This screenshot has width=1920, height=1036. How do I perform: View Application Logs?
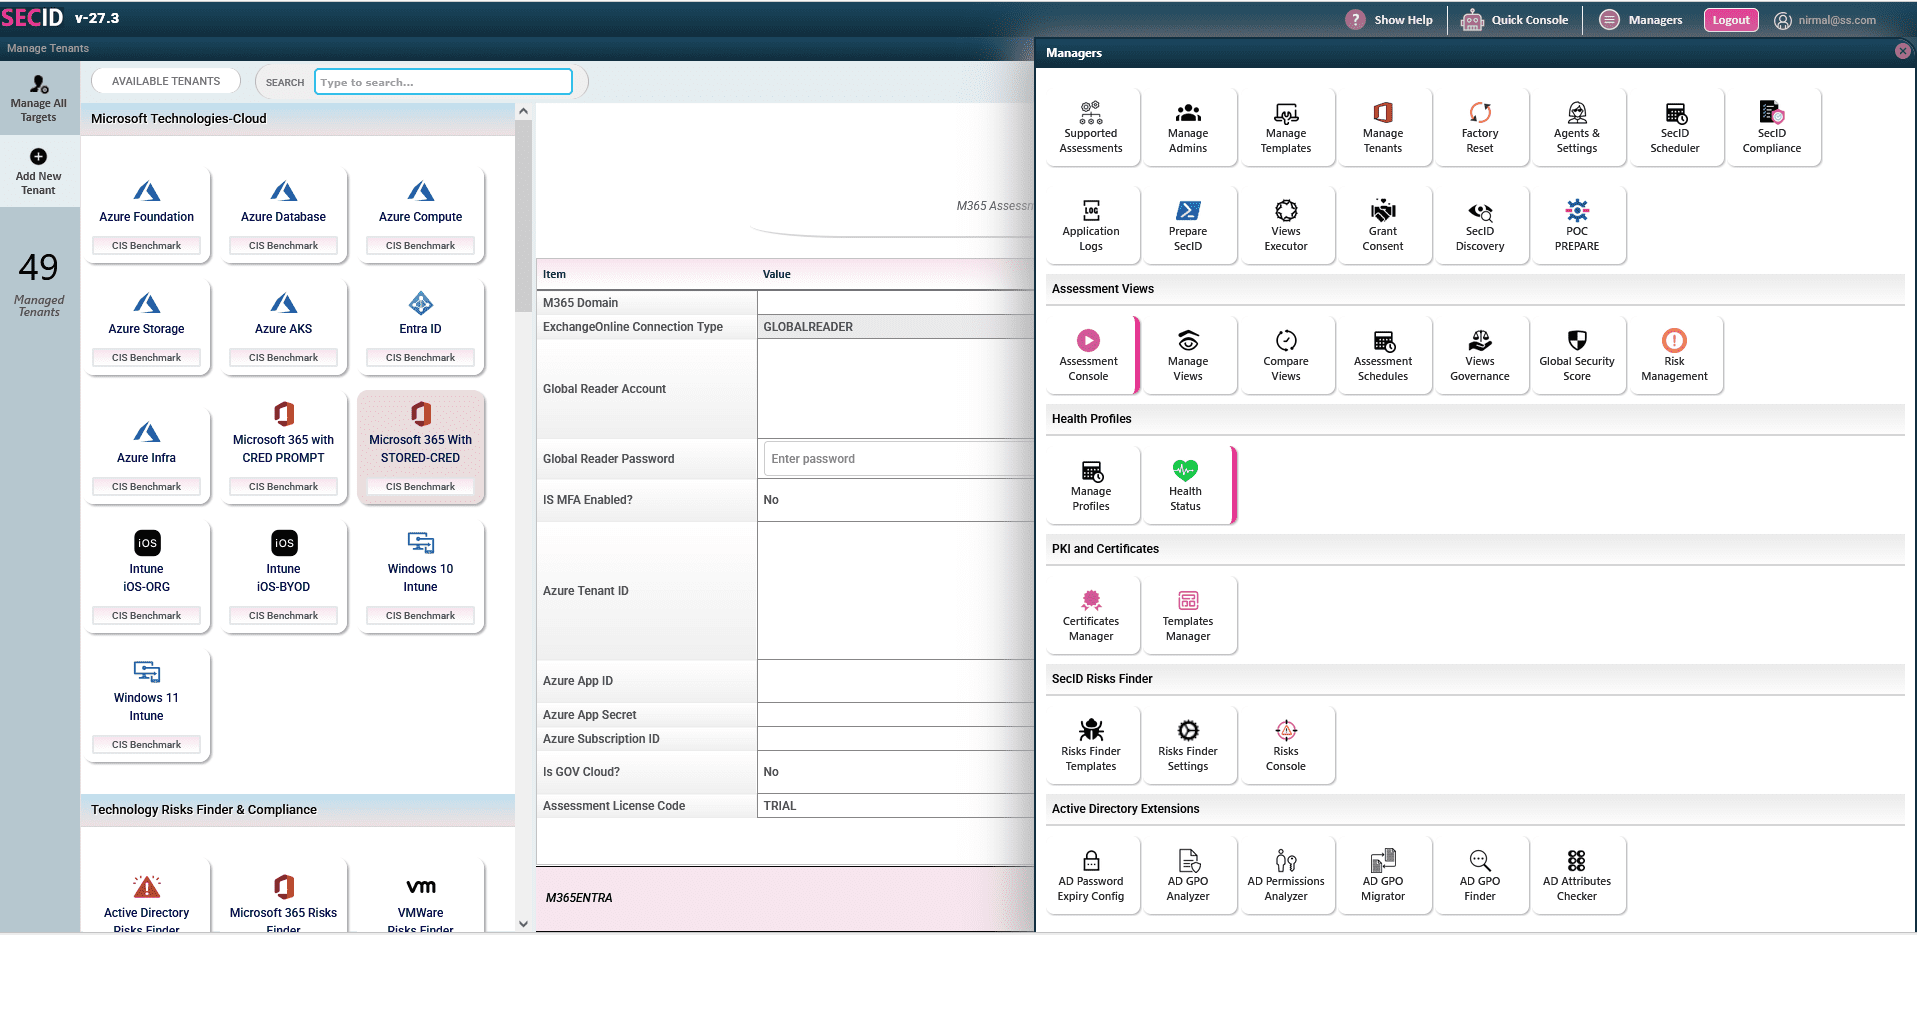tap(1091, 225)
